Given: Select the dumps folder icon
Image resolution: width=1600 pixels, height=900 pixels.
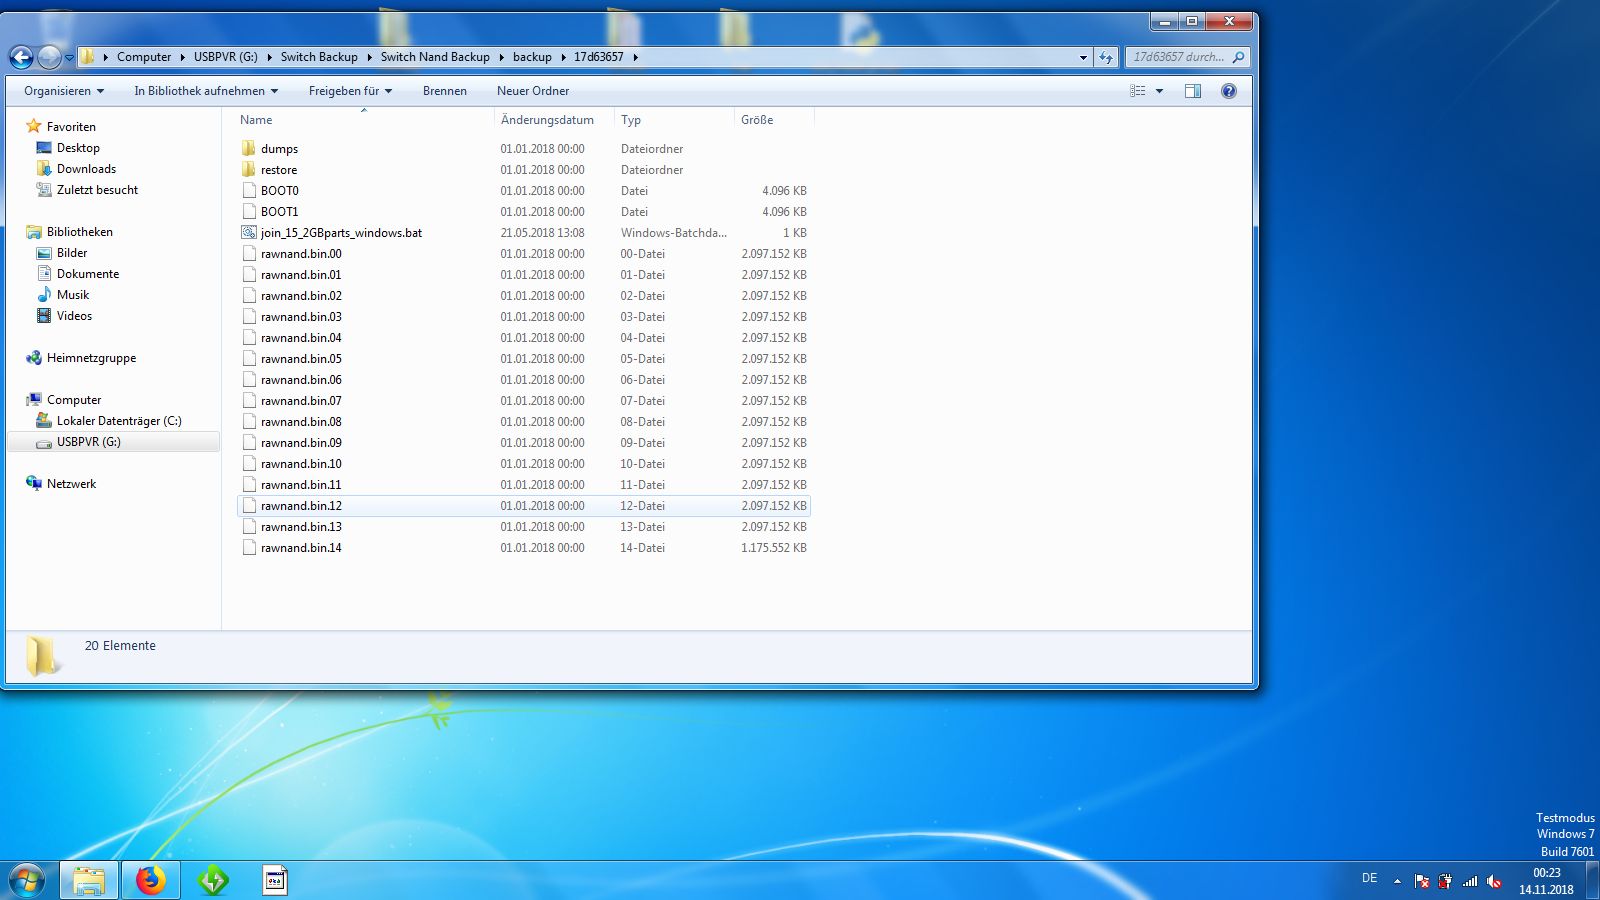Looking at the screenshot, I should coord(249,148).
